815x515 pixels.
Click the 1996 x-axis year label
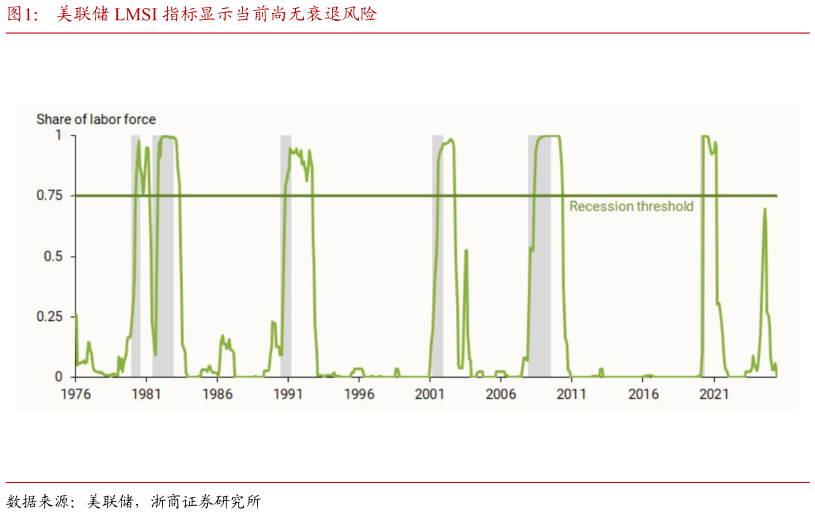click(x=359, y=394)
